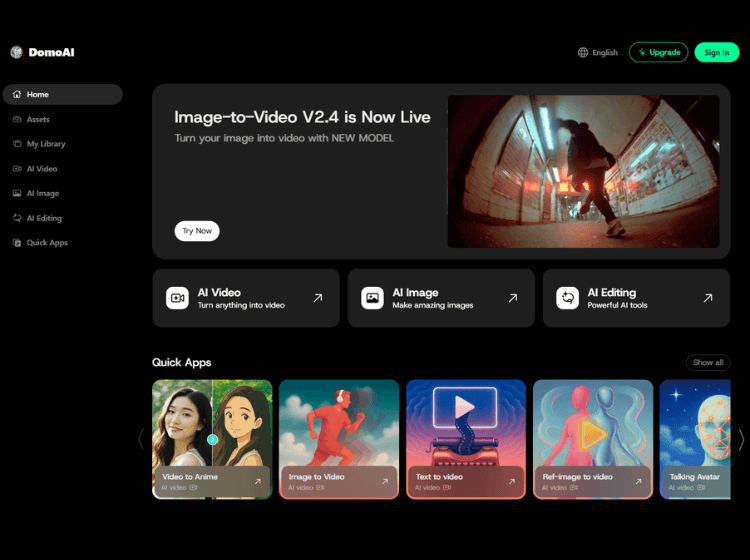Viewport: 750px width, 560px height.
Task: Click the arrow on AI Video card
Action: coord(318,298)
